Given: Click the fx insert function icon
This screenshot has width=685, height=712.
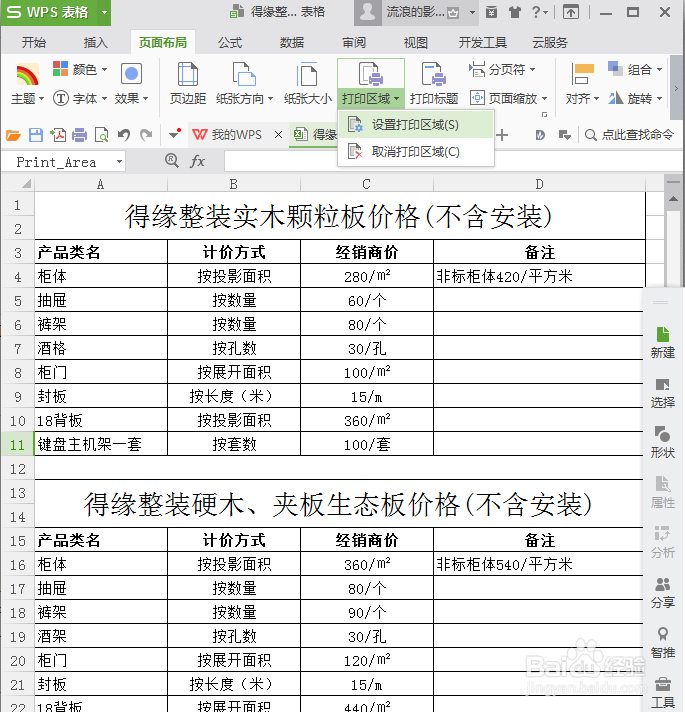Looking at the screenshot, I should pos(197,161).
